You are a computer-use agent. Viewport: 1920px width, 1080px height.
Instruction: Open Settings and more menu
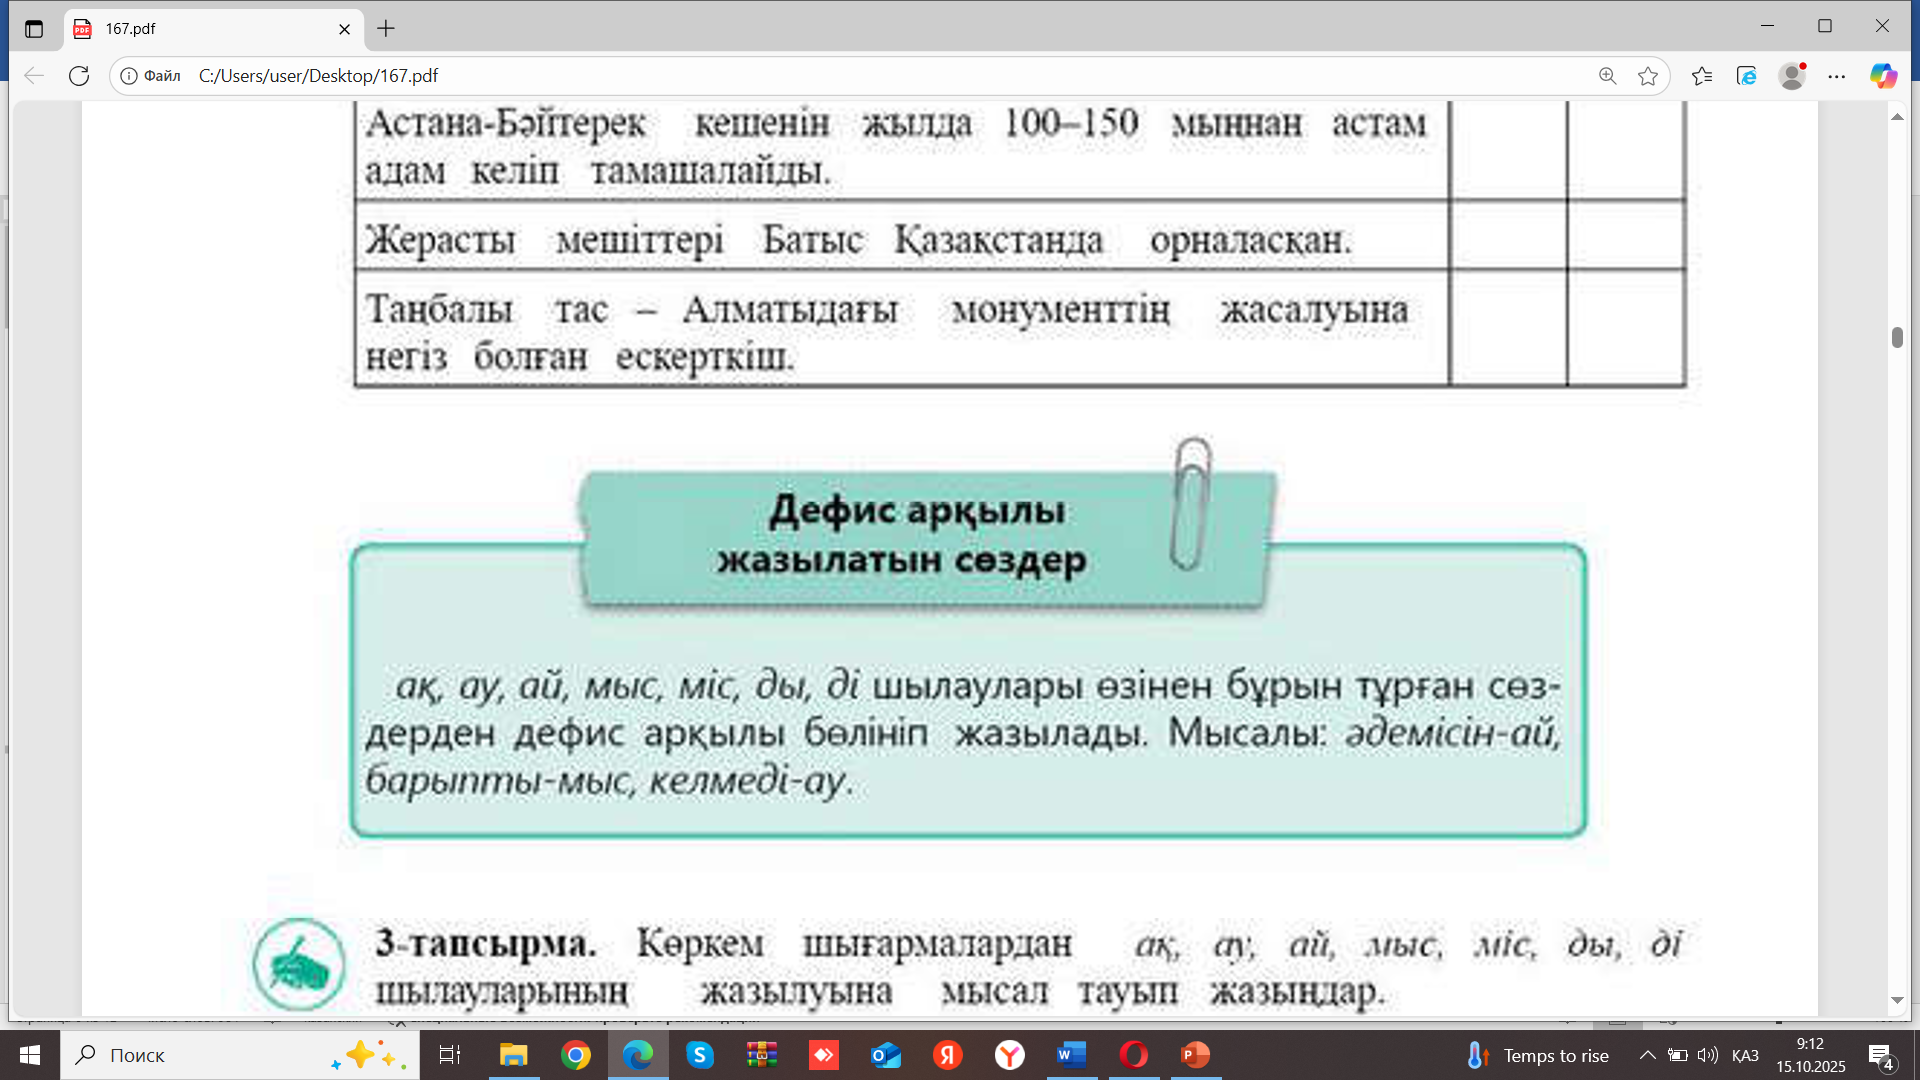point(1837,76)
